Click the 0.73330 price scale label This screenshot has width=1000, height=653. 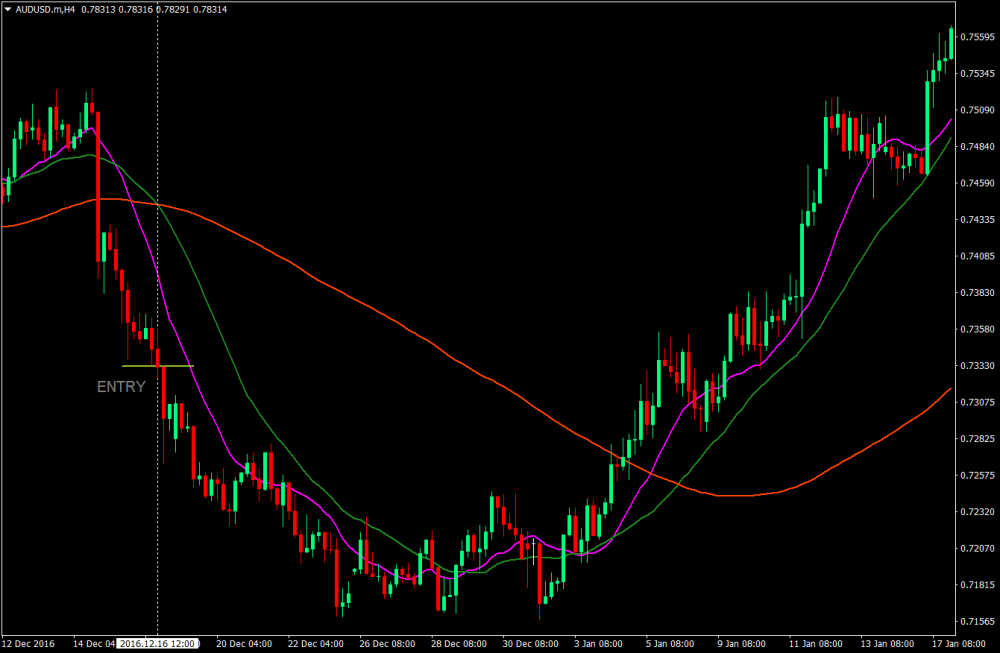pos(976,366)
